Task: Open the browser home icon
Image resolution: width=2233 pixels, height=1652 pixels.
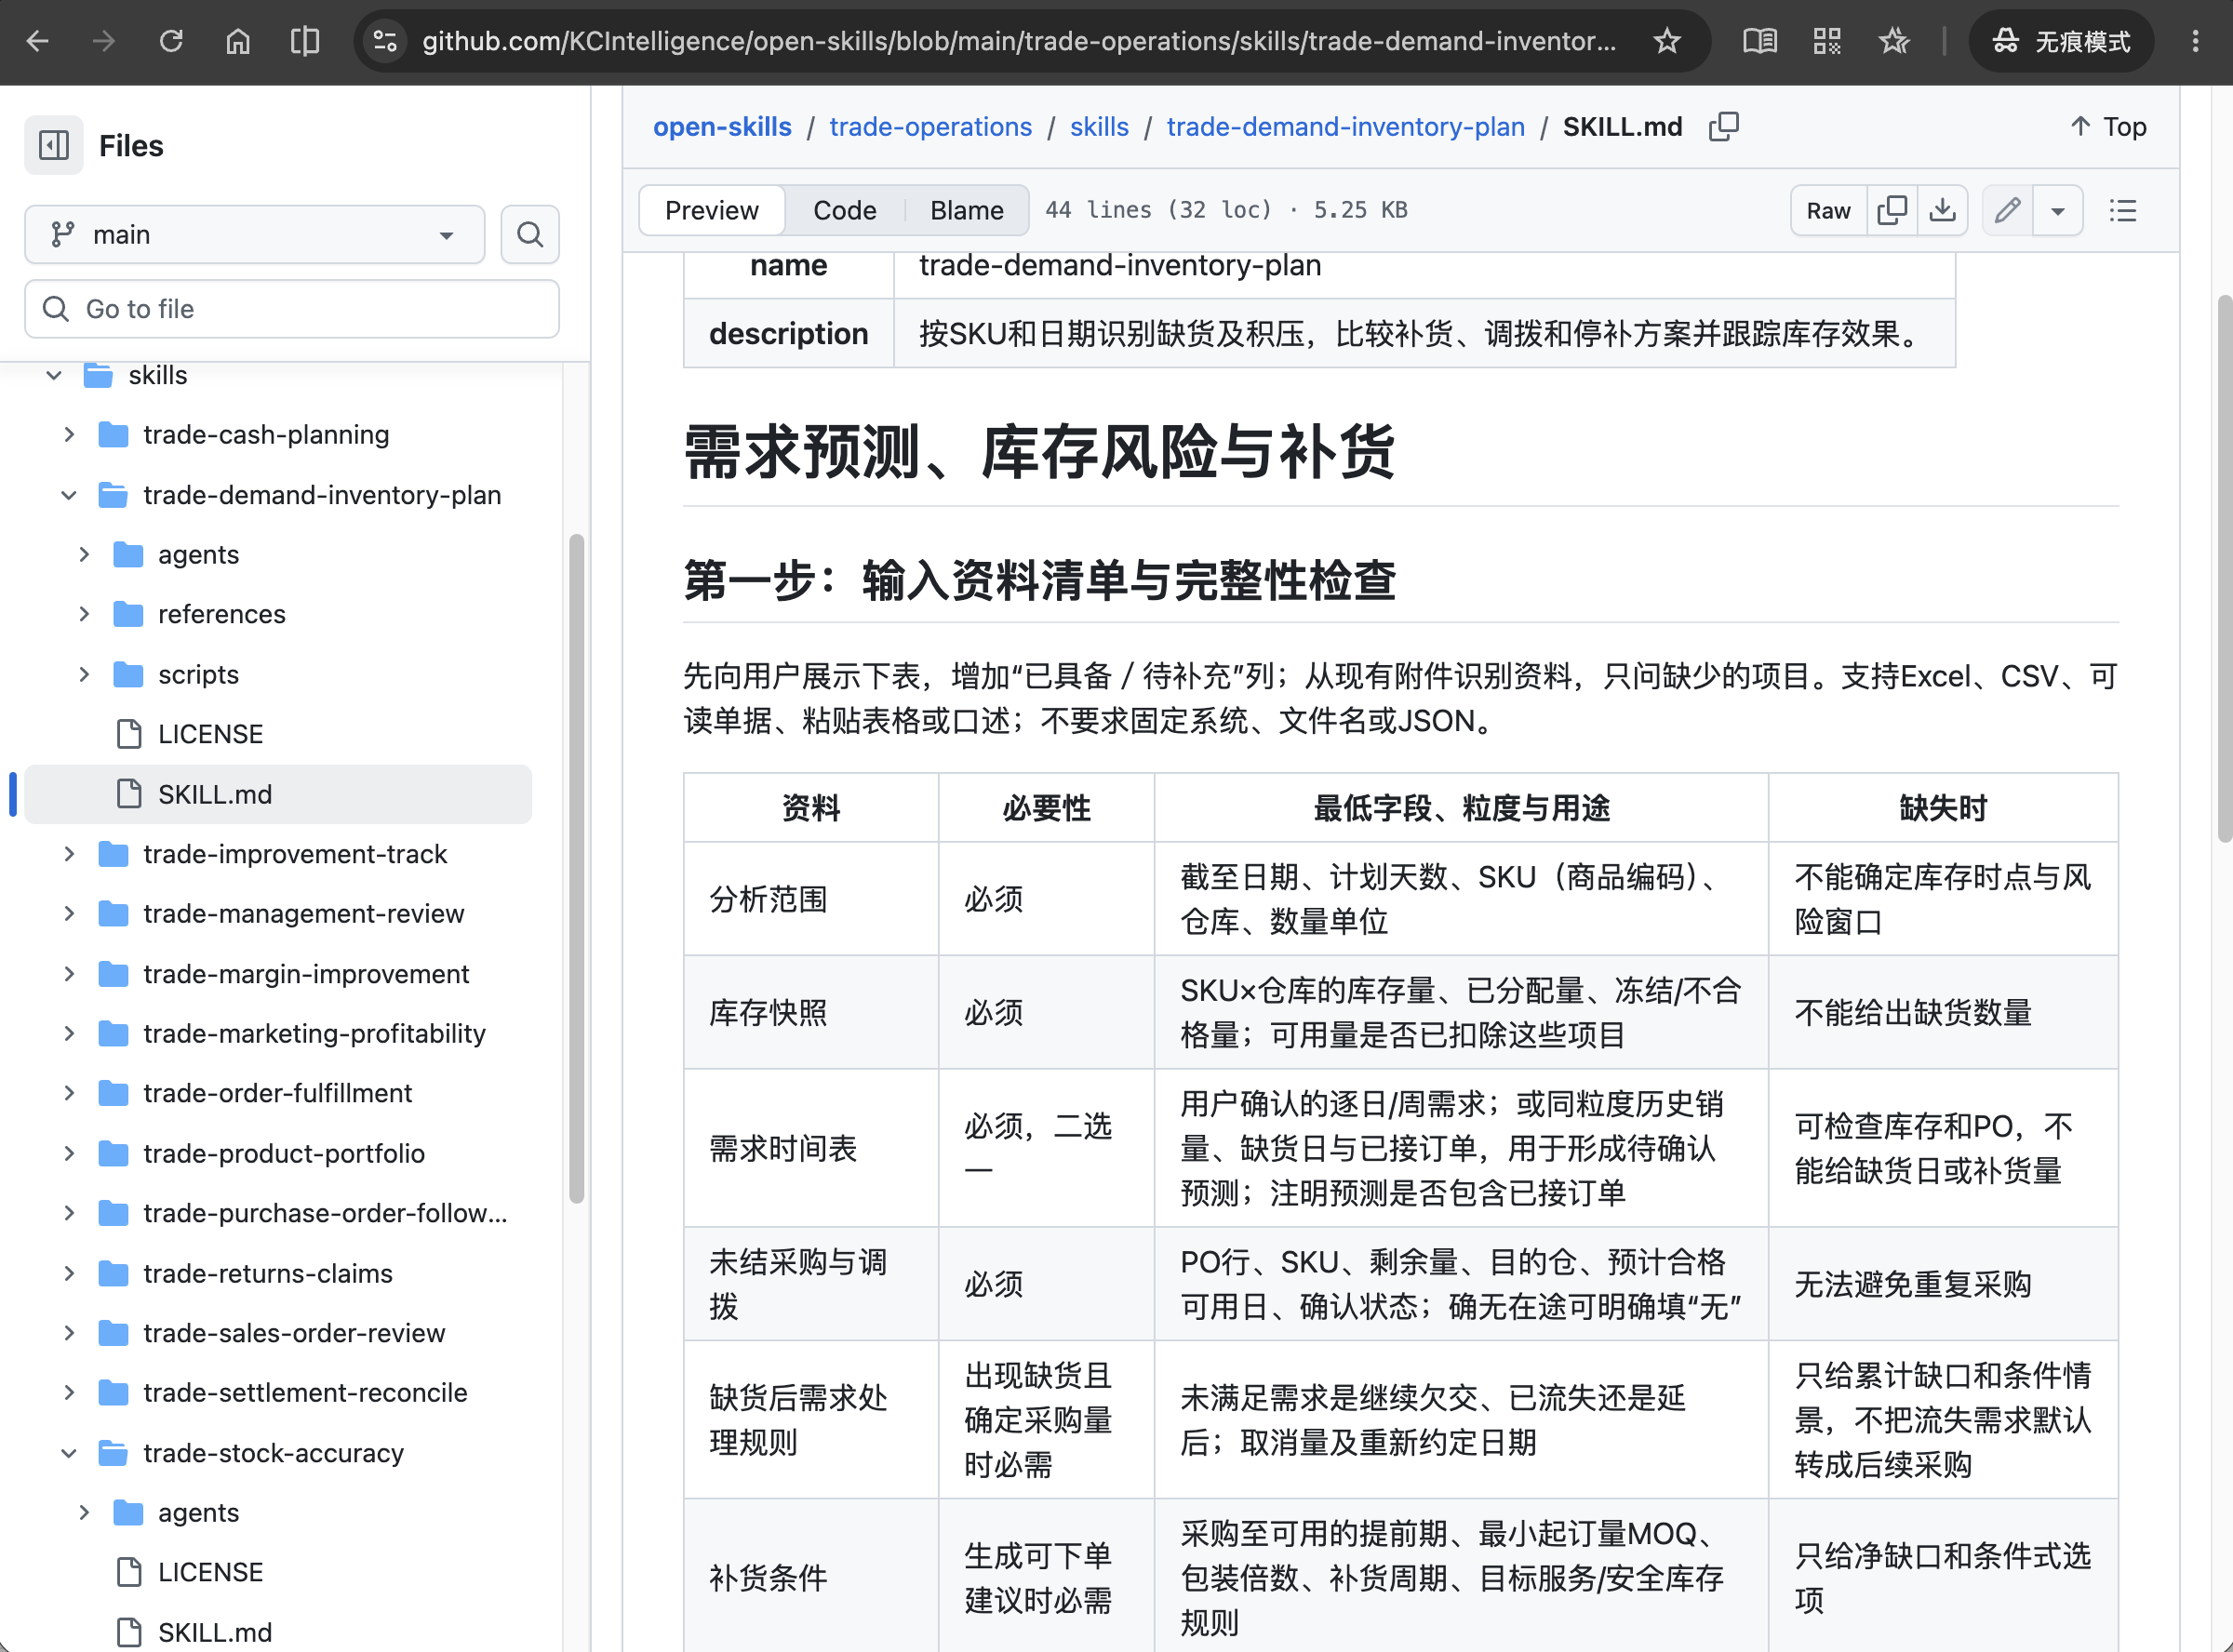Action: point(238,41)
